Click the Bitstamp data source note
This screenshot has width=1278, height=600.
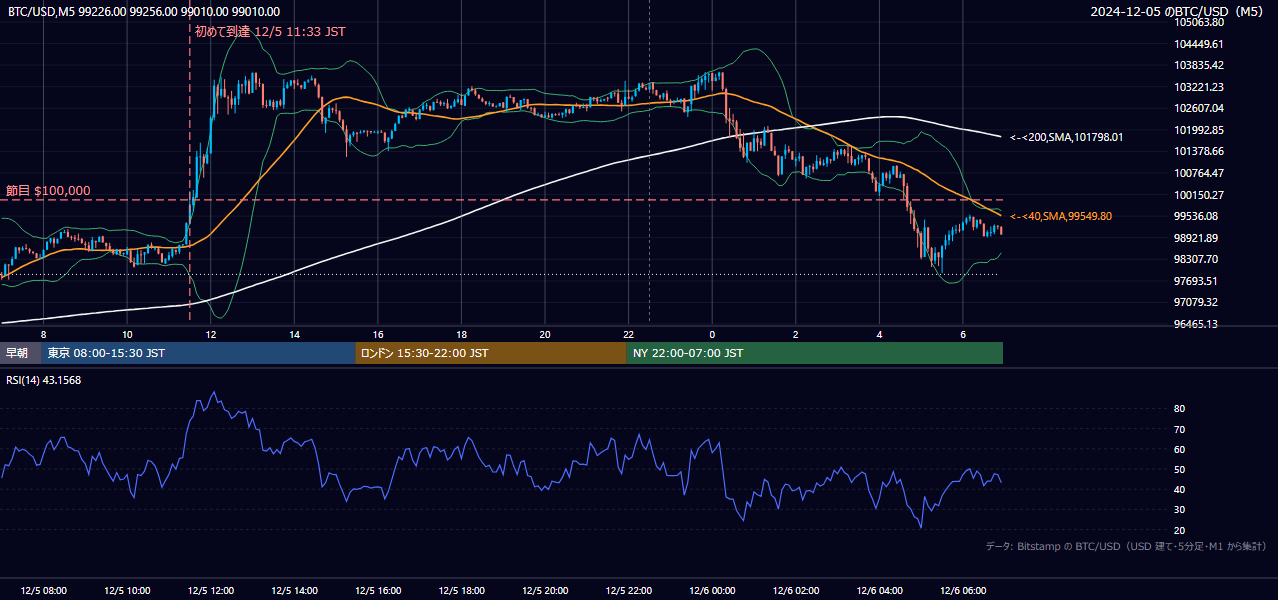tap(1126, 546)
